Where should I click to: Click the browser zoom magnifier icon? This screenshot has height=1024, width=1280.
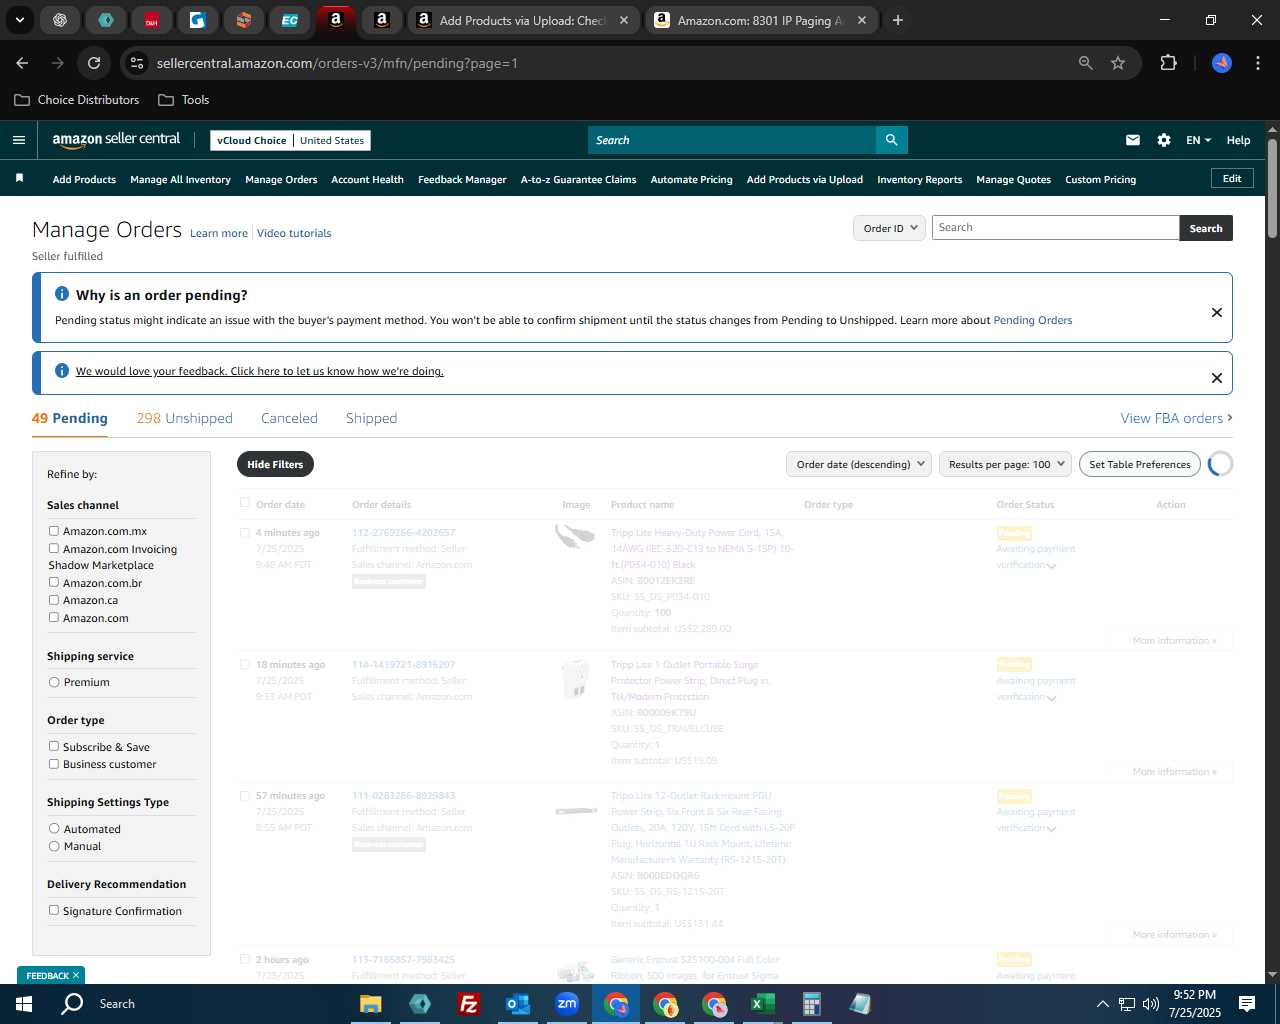tap(1085, 63)
